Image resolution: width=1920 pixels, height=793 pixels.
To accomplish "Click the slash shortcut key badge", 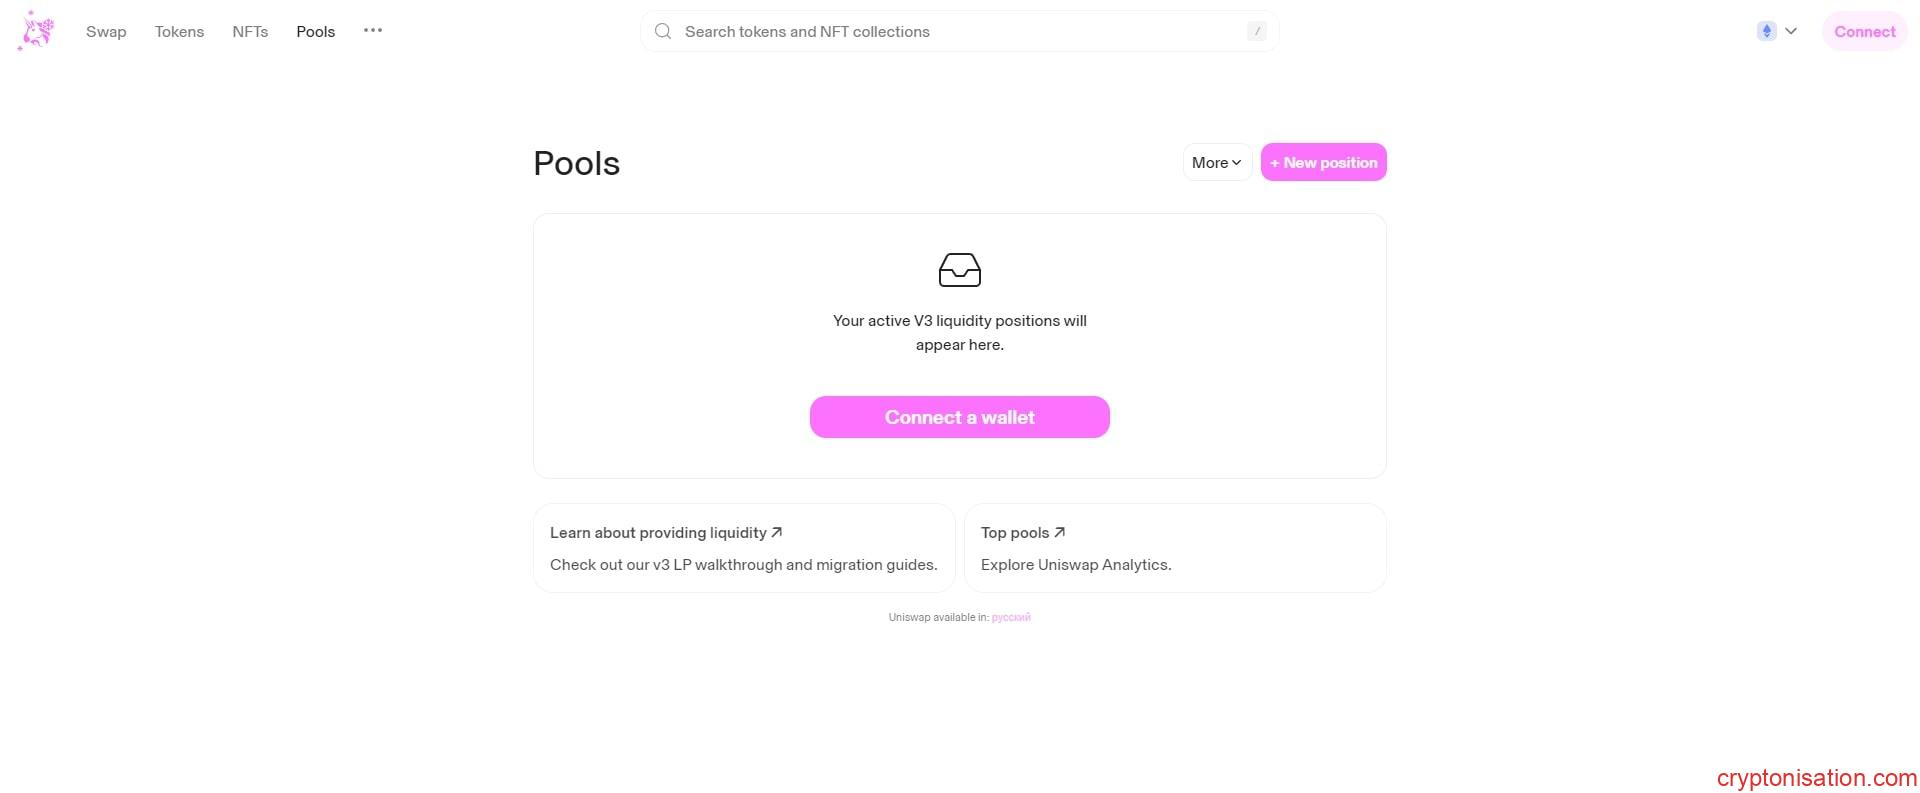I will pos(1256,31).
